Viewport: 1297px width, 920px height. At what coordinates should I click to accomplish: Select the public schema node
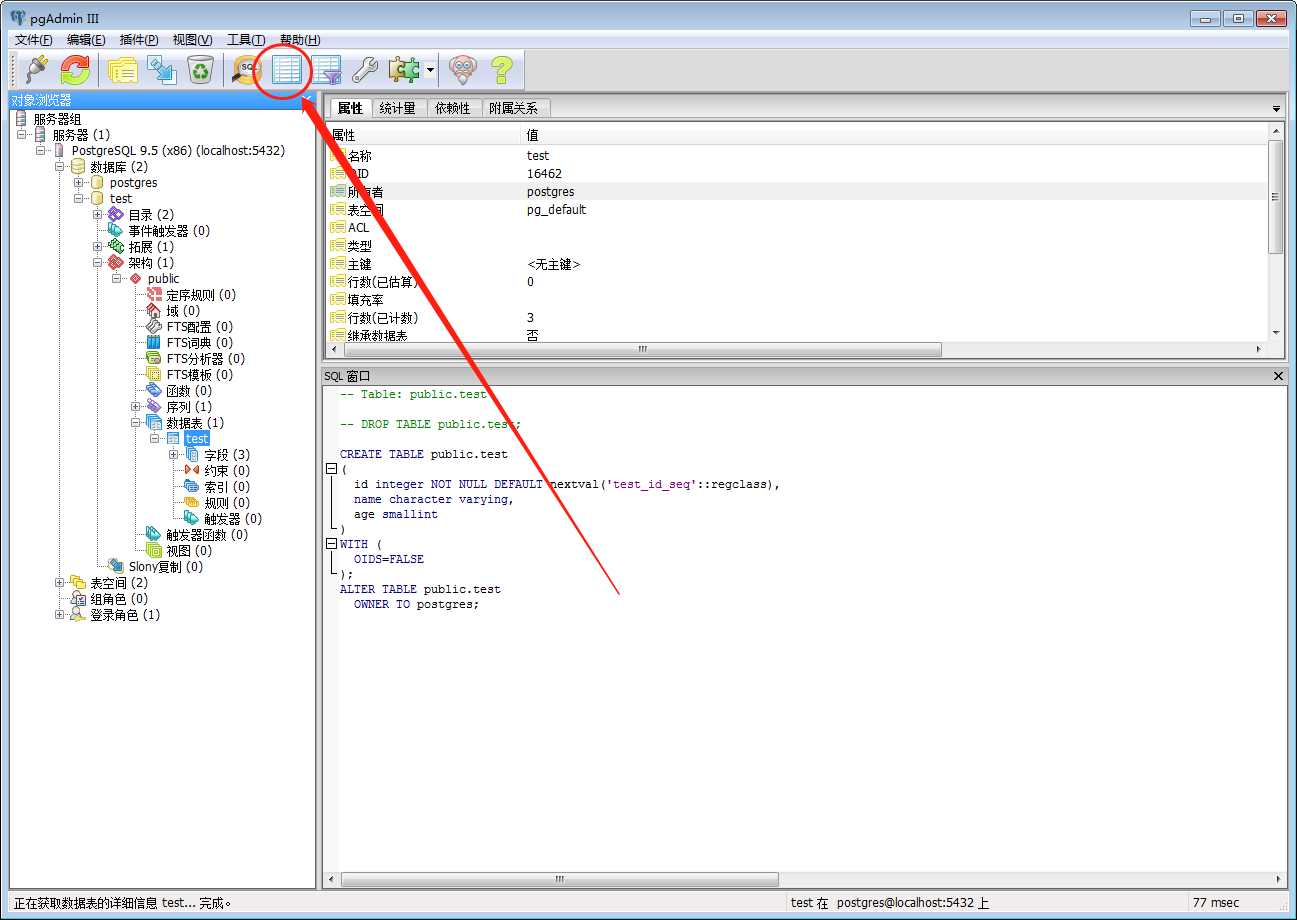163,279
